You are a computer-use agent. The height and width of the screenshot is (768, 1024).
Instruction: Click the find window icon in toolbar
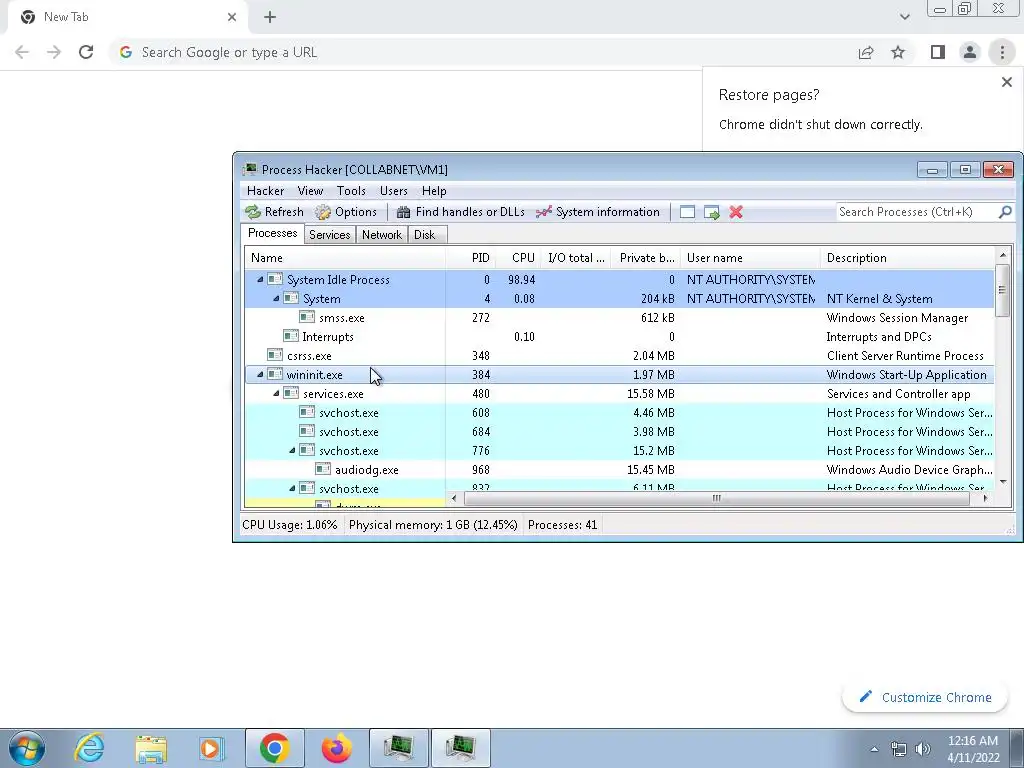(x=687, y=212)
